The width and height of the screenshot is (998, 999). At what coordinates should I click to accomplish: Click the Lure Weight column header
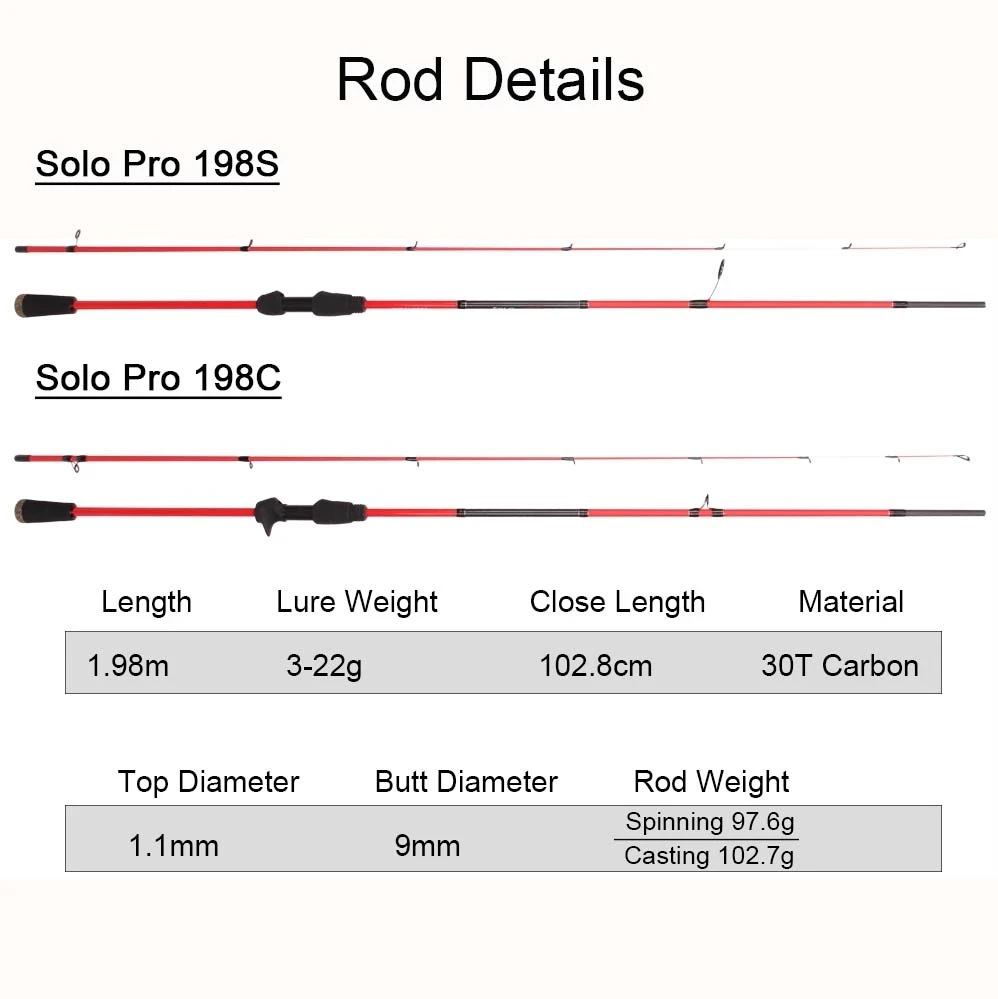[357, 602]
